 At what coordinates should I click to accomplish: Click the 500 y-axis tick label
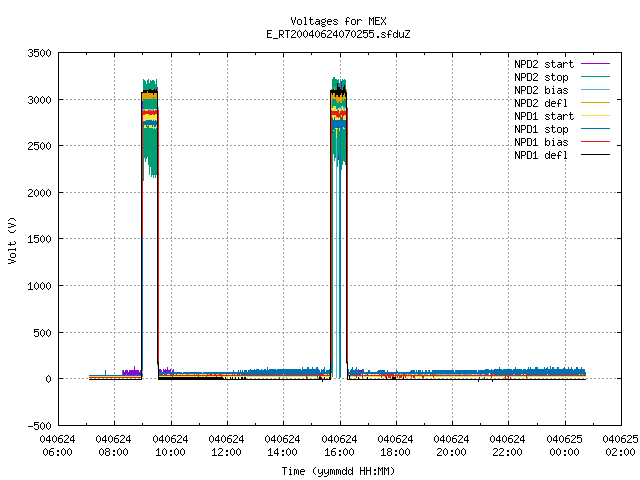[x=42, y=333]
